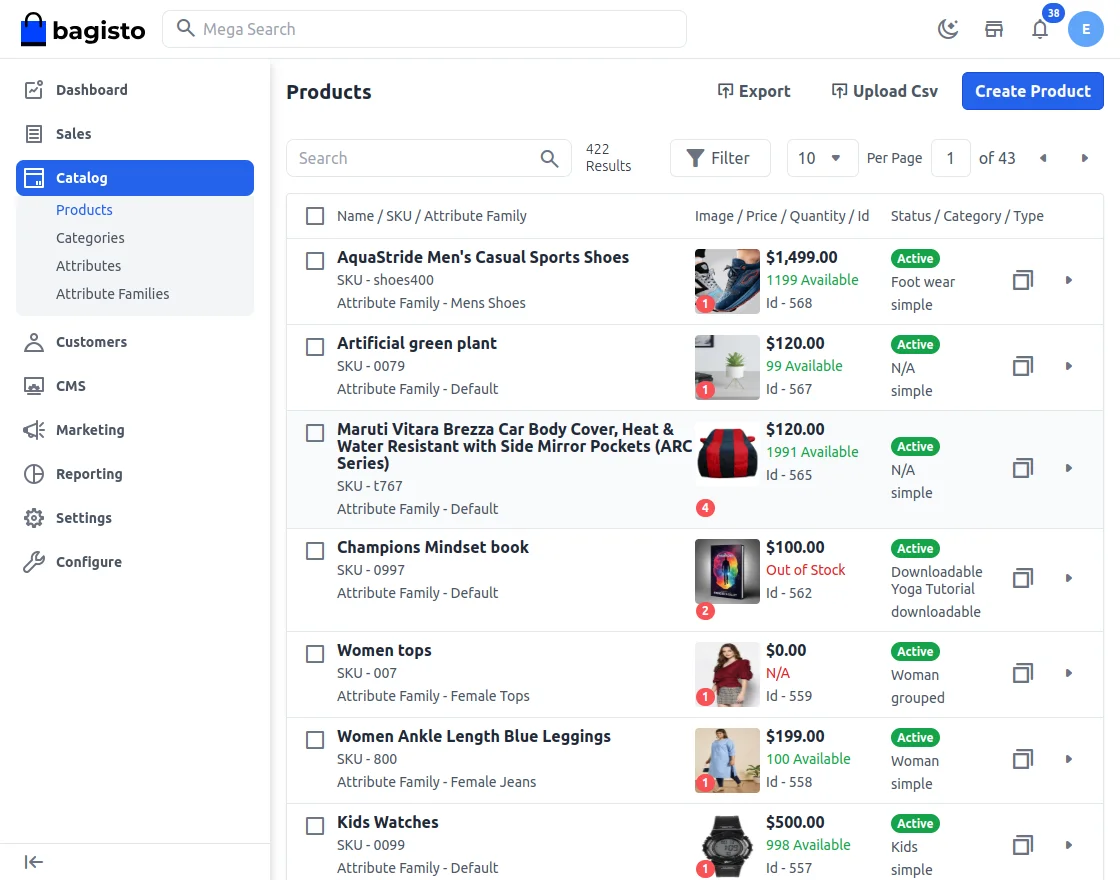Click the magnifier icon in the product search bar

click(549, 158)
